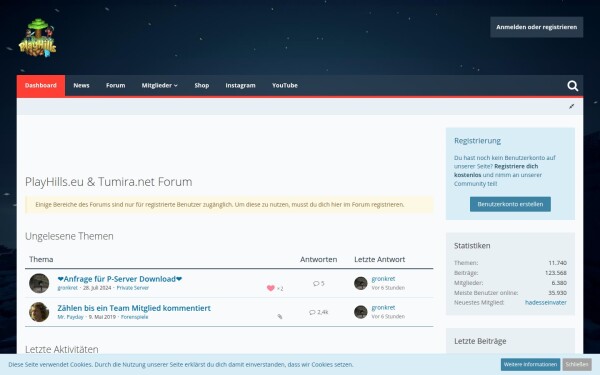Click the Ungelesene Themen heading
600x375 pixels.
(x=69, y=236)
